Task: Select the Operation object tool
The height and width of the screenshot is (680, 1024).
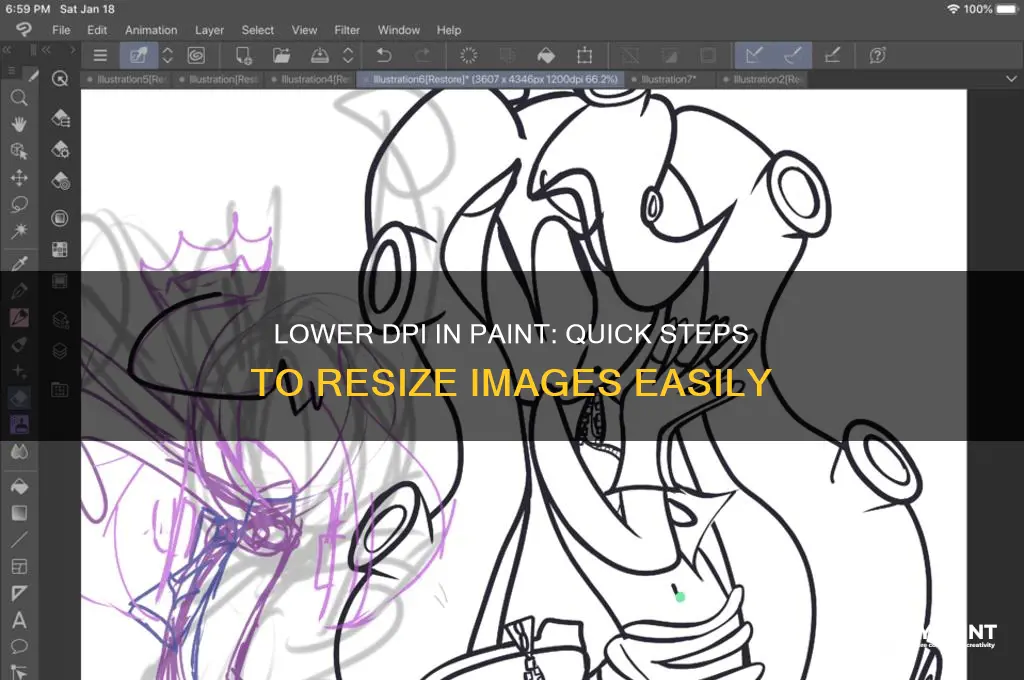Action: 19,151
